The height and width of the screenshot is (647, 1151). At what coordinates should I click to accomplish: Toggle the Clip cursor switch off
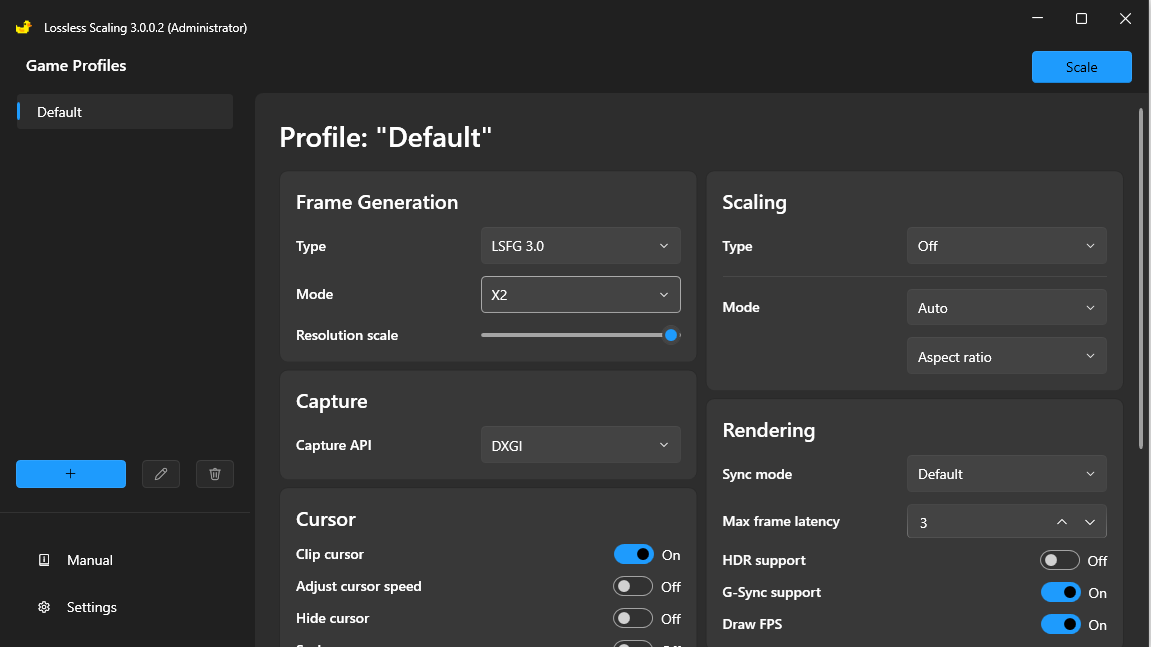coord(633,554)
